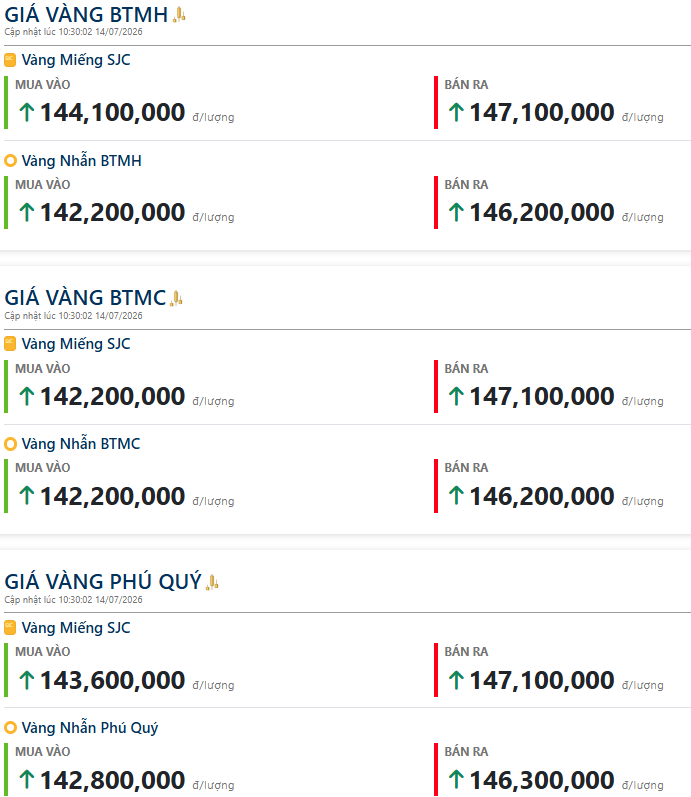Click the chart icon beside GIÁ VÀNG BTMC

click(x=176, y=298)
